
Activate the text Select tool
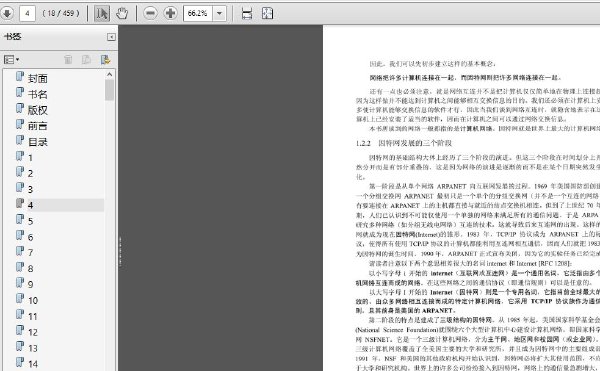tap(102, 13)
